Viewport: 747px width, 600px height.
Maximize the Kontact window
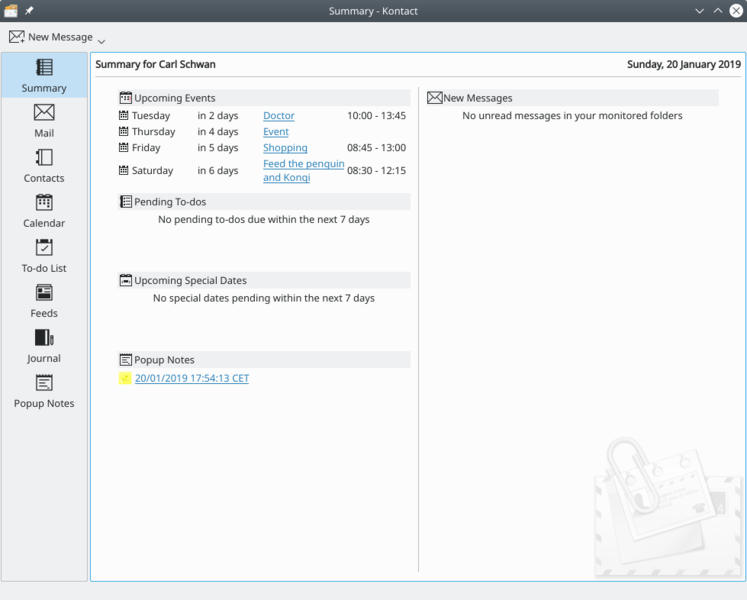coord(717,10)
